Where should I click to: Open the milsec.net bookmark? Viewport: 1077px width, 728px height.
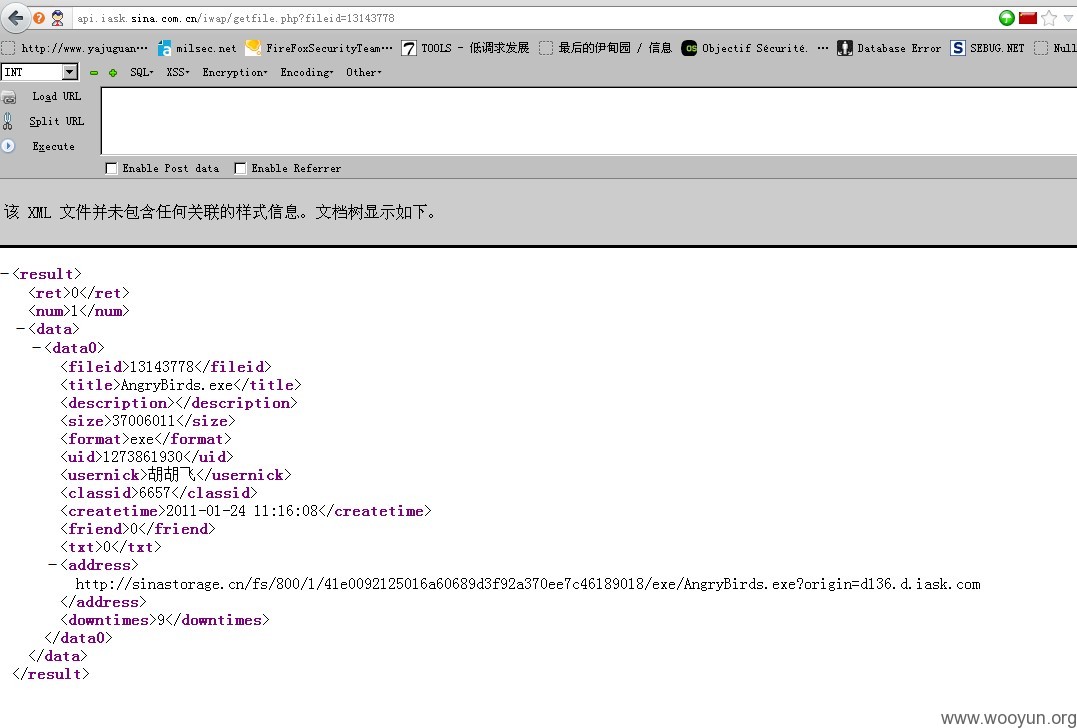coord(197,48)
